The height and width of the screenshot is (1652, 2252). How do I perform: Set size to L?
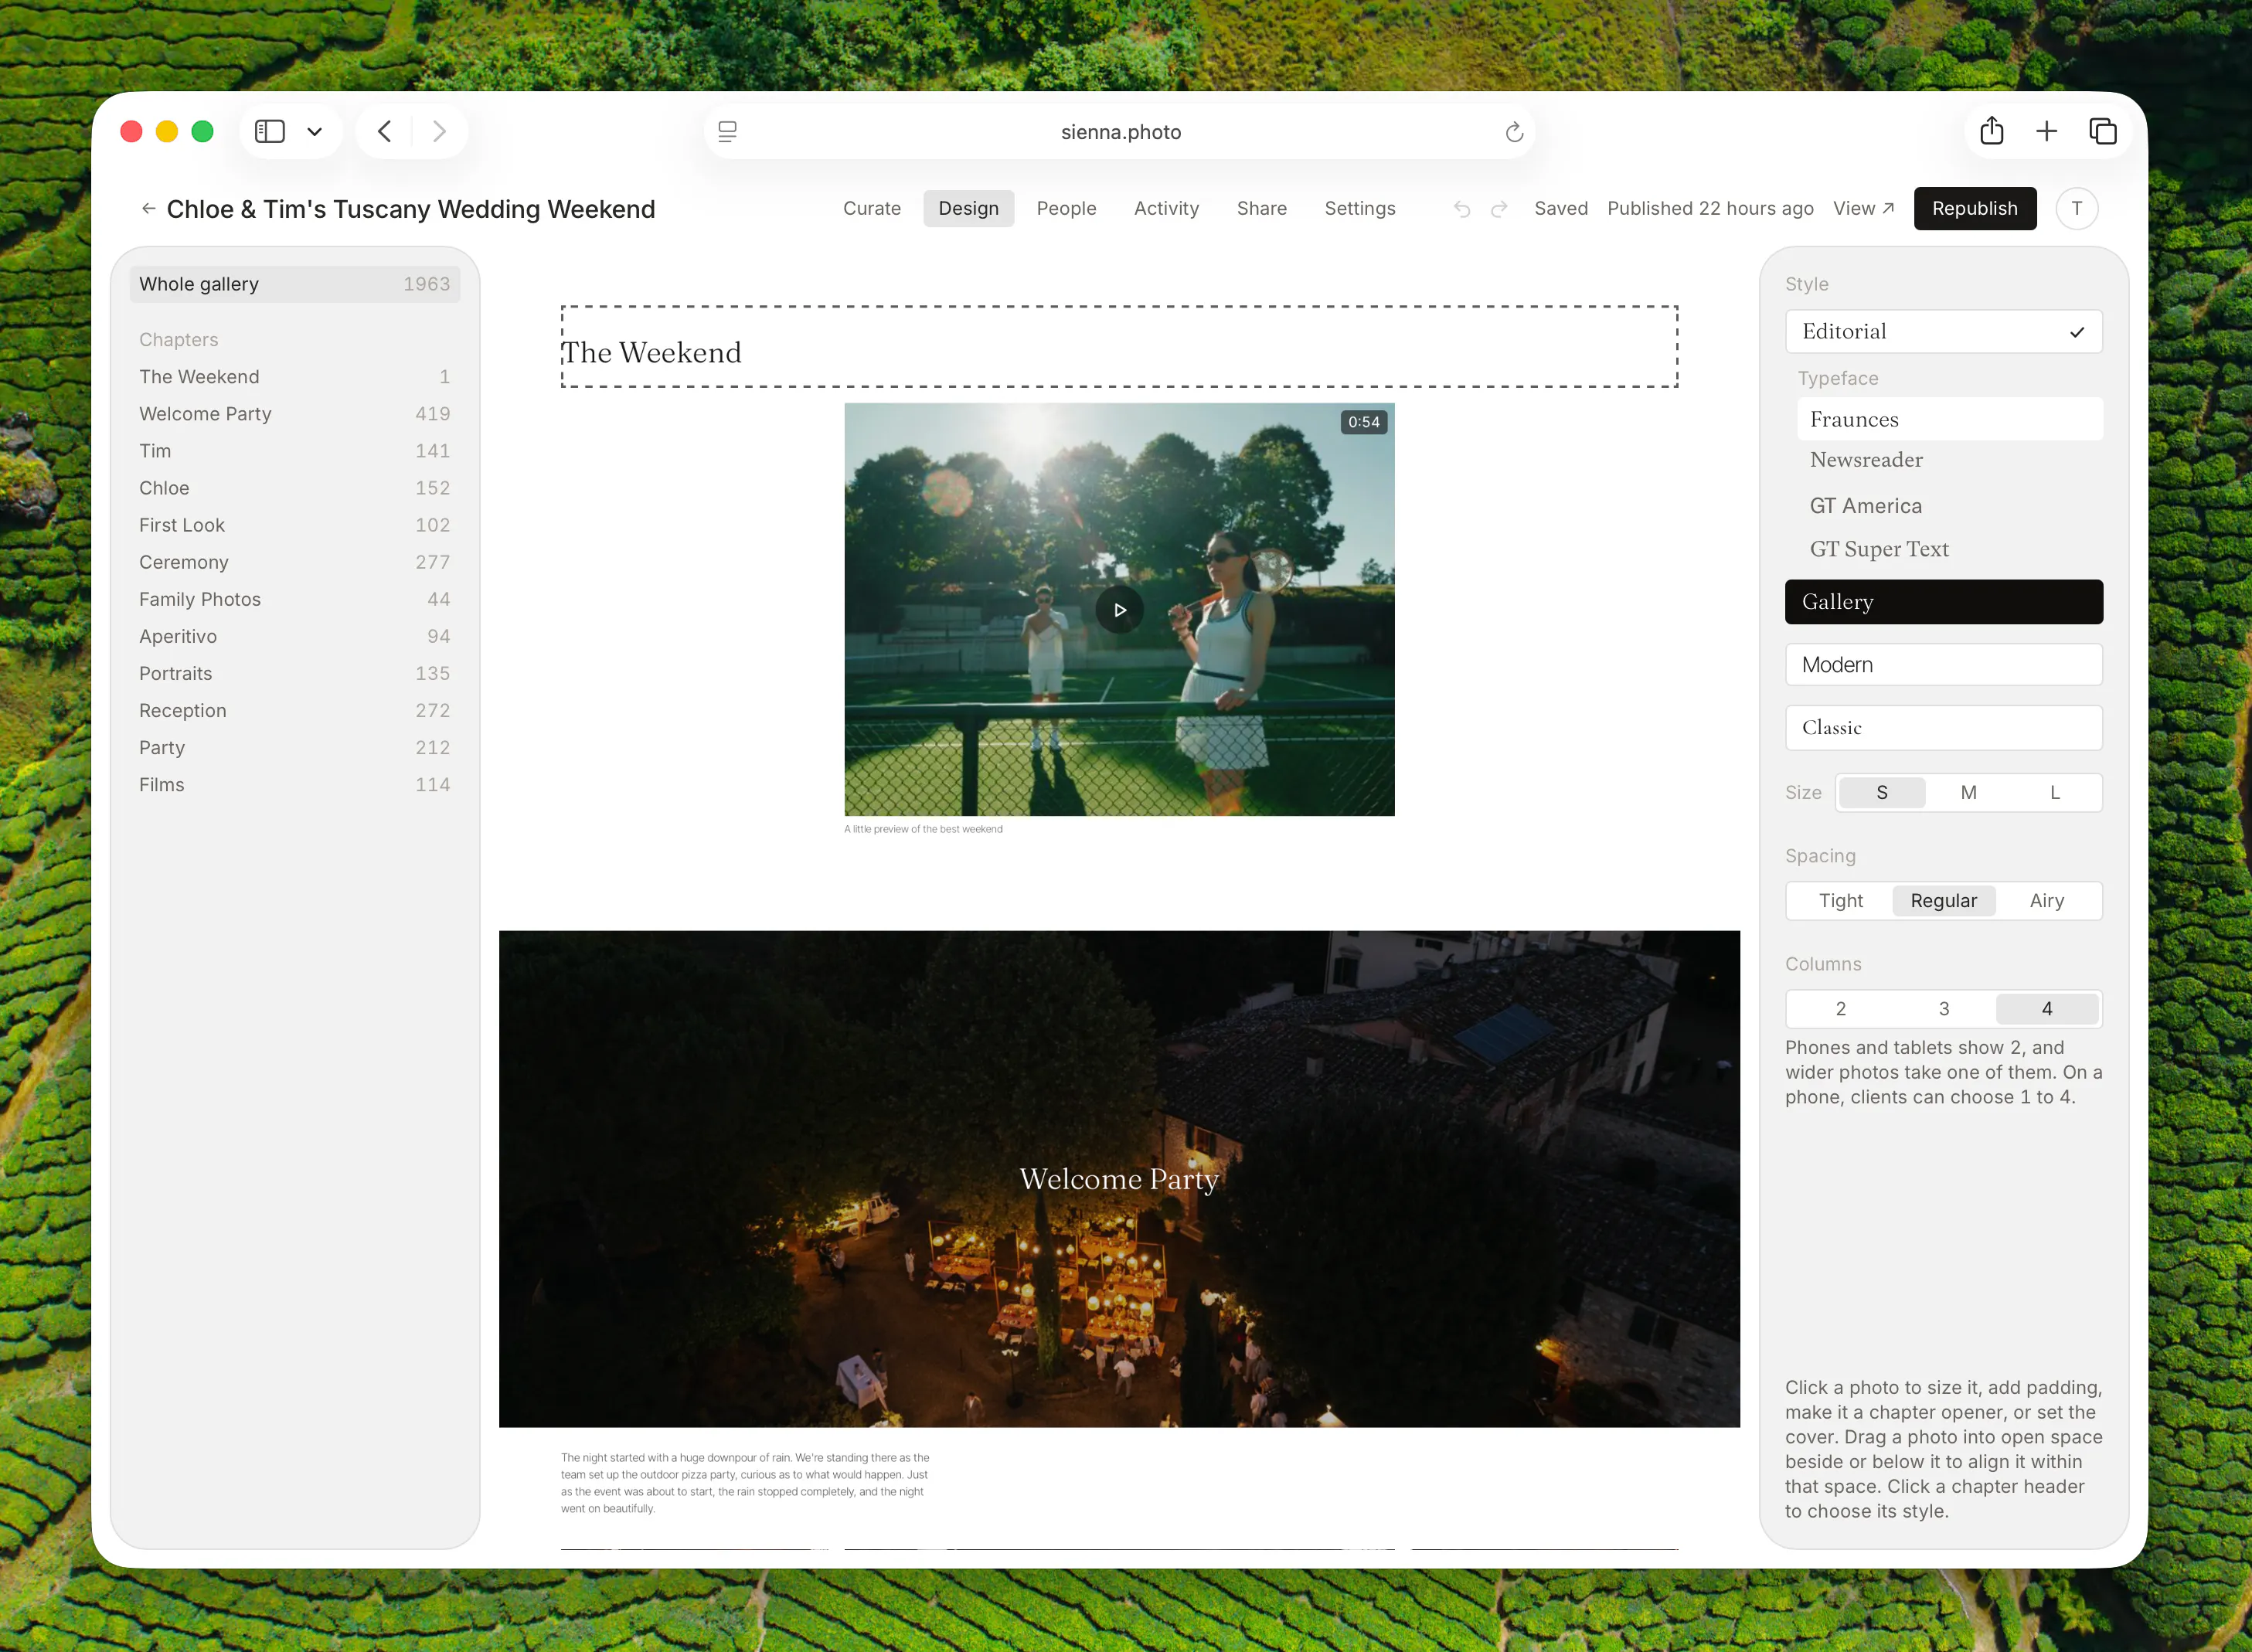coord(2054,792)
